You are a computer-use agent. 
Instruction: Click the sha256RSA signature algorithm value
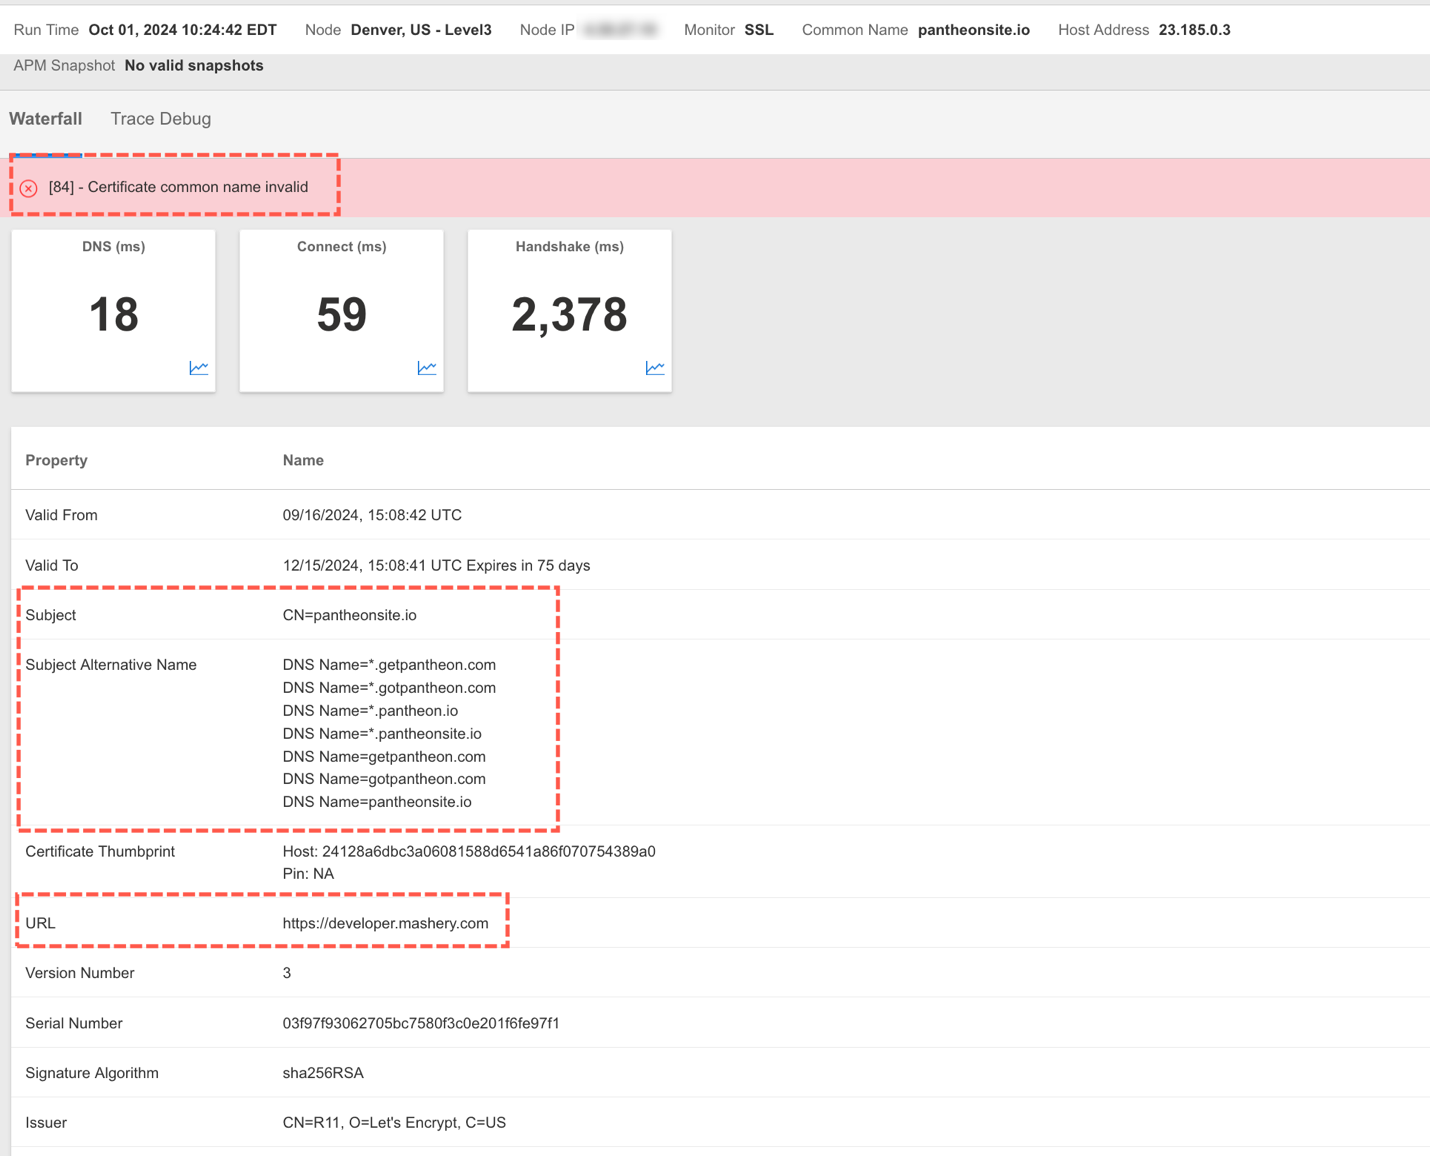pos(323,1073)
